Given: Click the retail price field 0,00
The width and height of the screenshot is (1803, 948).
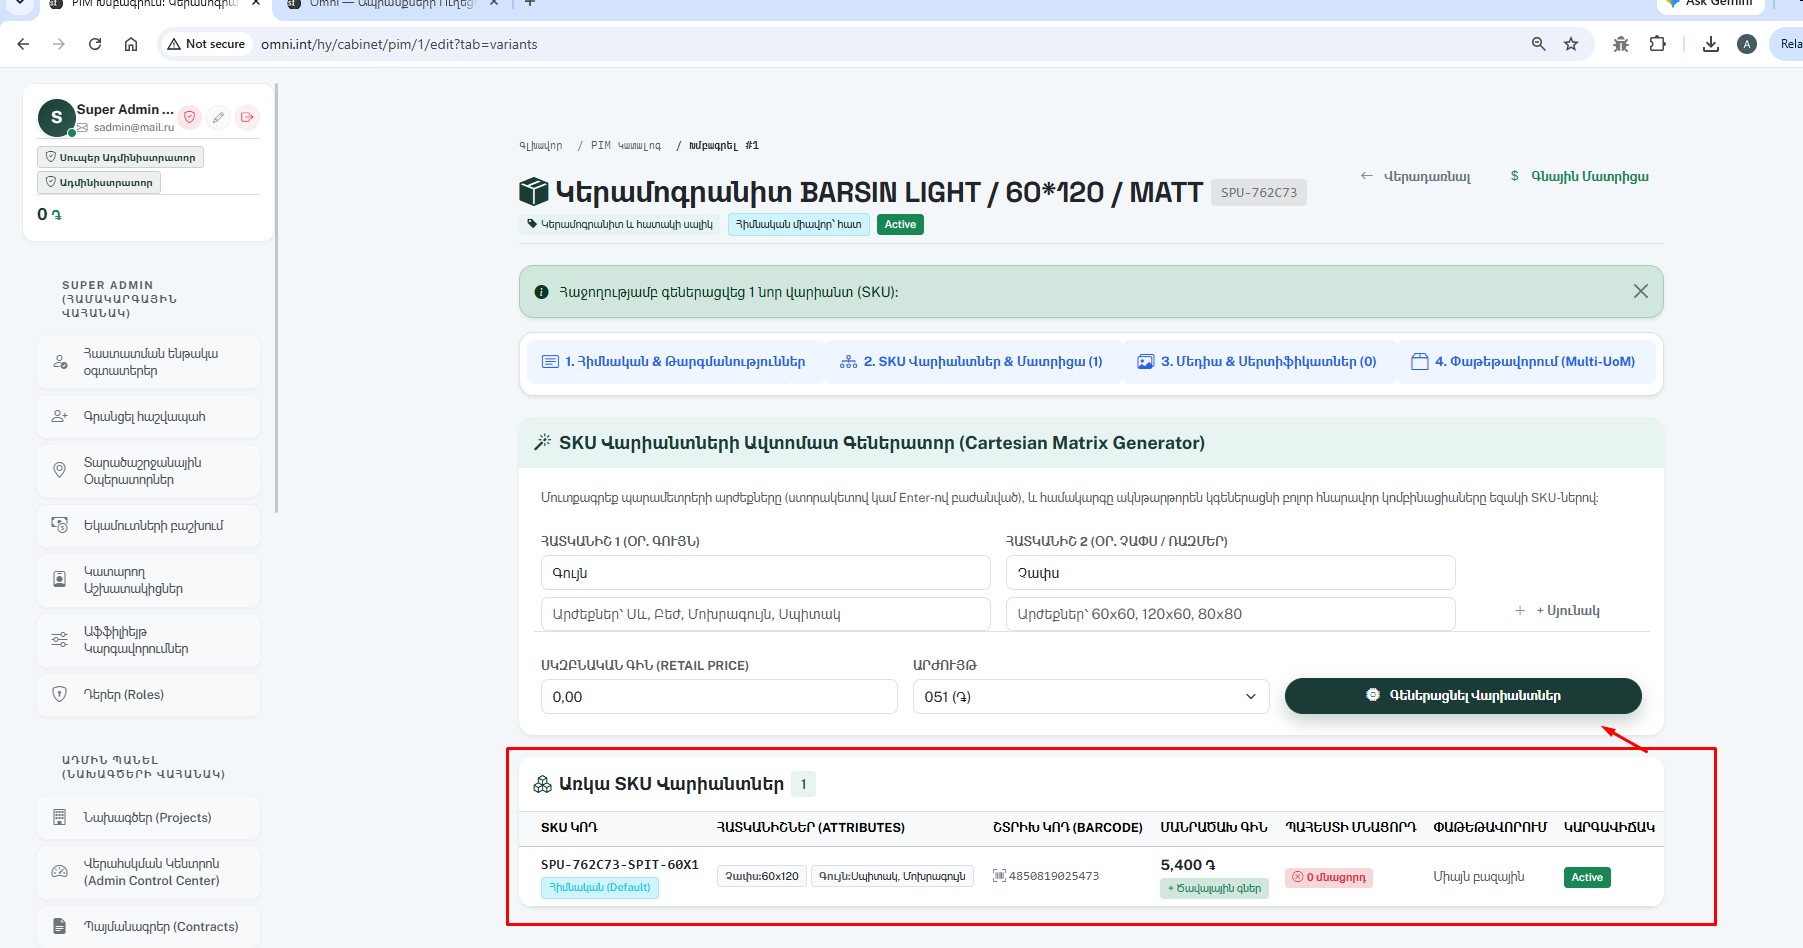Looking at the screenshot, I should 719,697.
